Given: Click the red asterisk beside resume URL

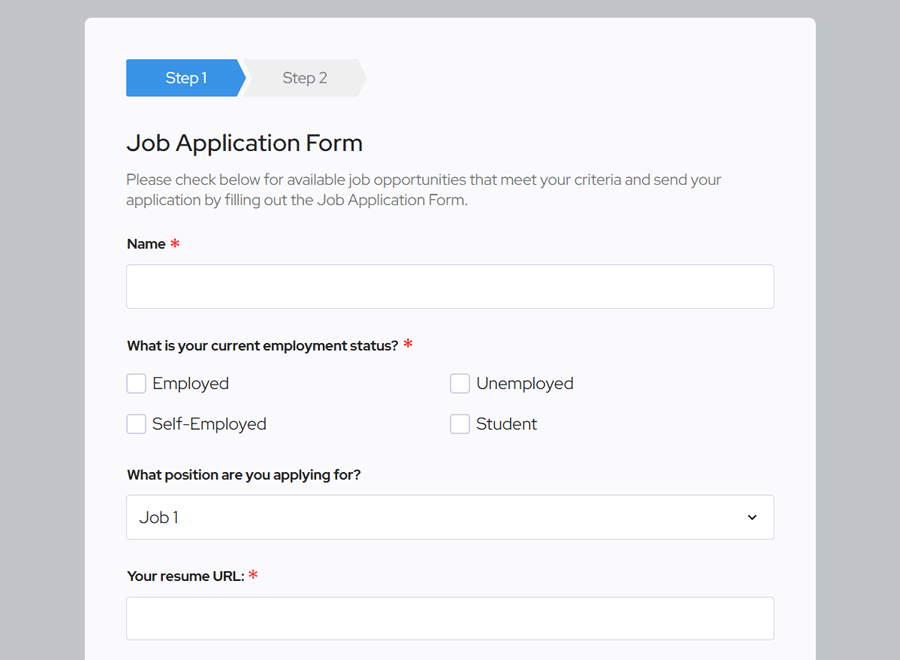Looking at the screenshot, I should tap(253, 575).
